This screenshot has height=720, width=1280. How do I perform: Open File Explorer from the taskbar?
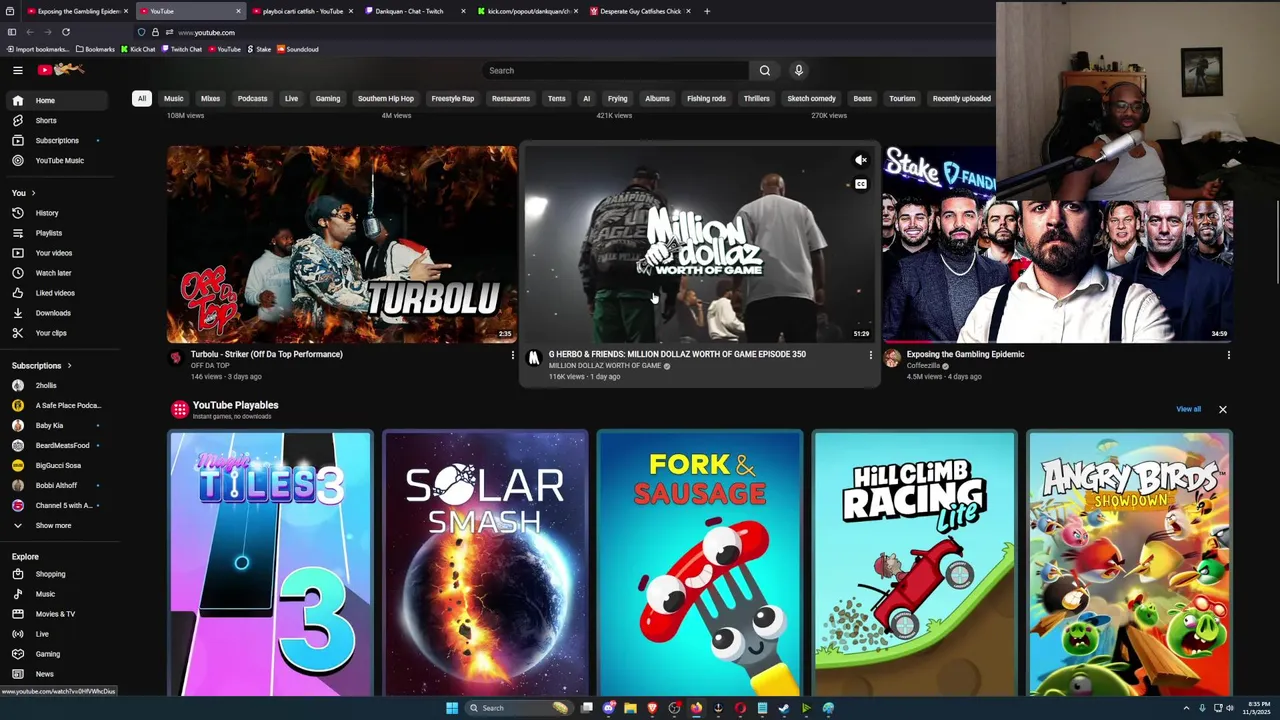630,708
